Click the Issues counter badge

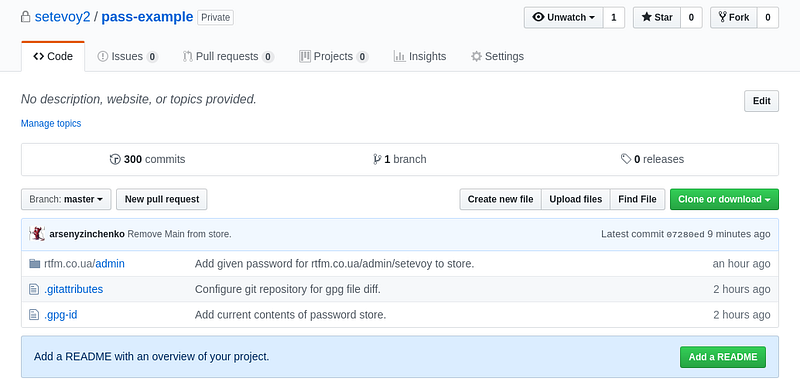(152, 57)
